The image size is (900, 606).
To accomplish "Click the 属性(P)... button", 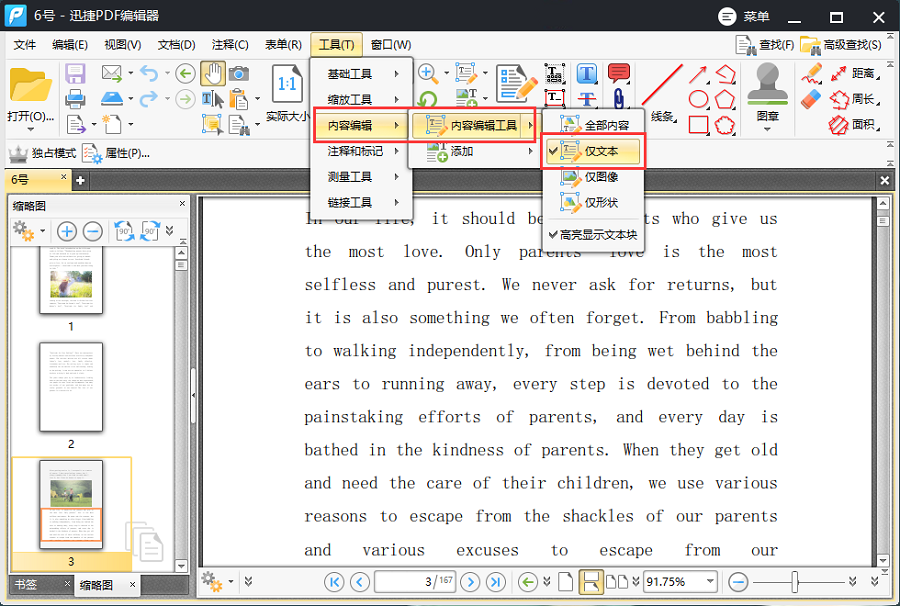I will 117,153.
